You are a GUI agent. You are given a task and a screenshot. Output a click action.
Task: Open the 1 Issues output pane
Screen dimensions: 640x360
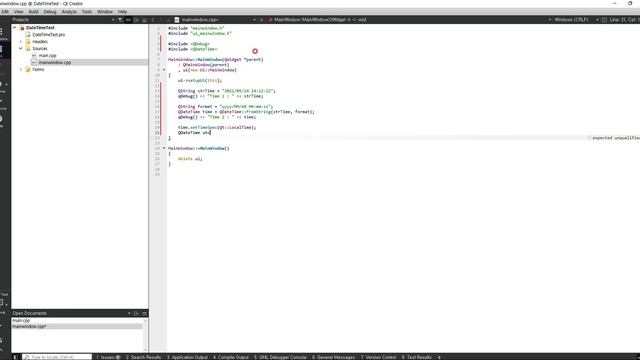108,357
